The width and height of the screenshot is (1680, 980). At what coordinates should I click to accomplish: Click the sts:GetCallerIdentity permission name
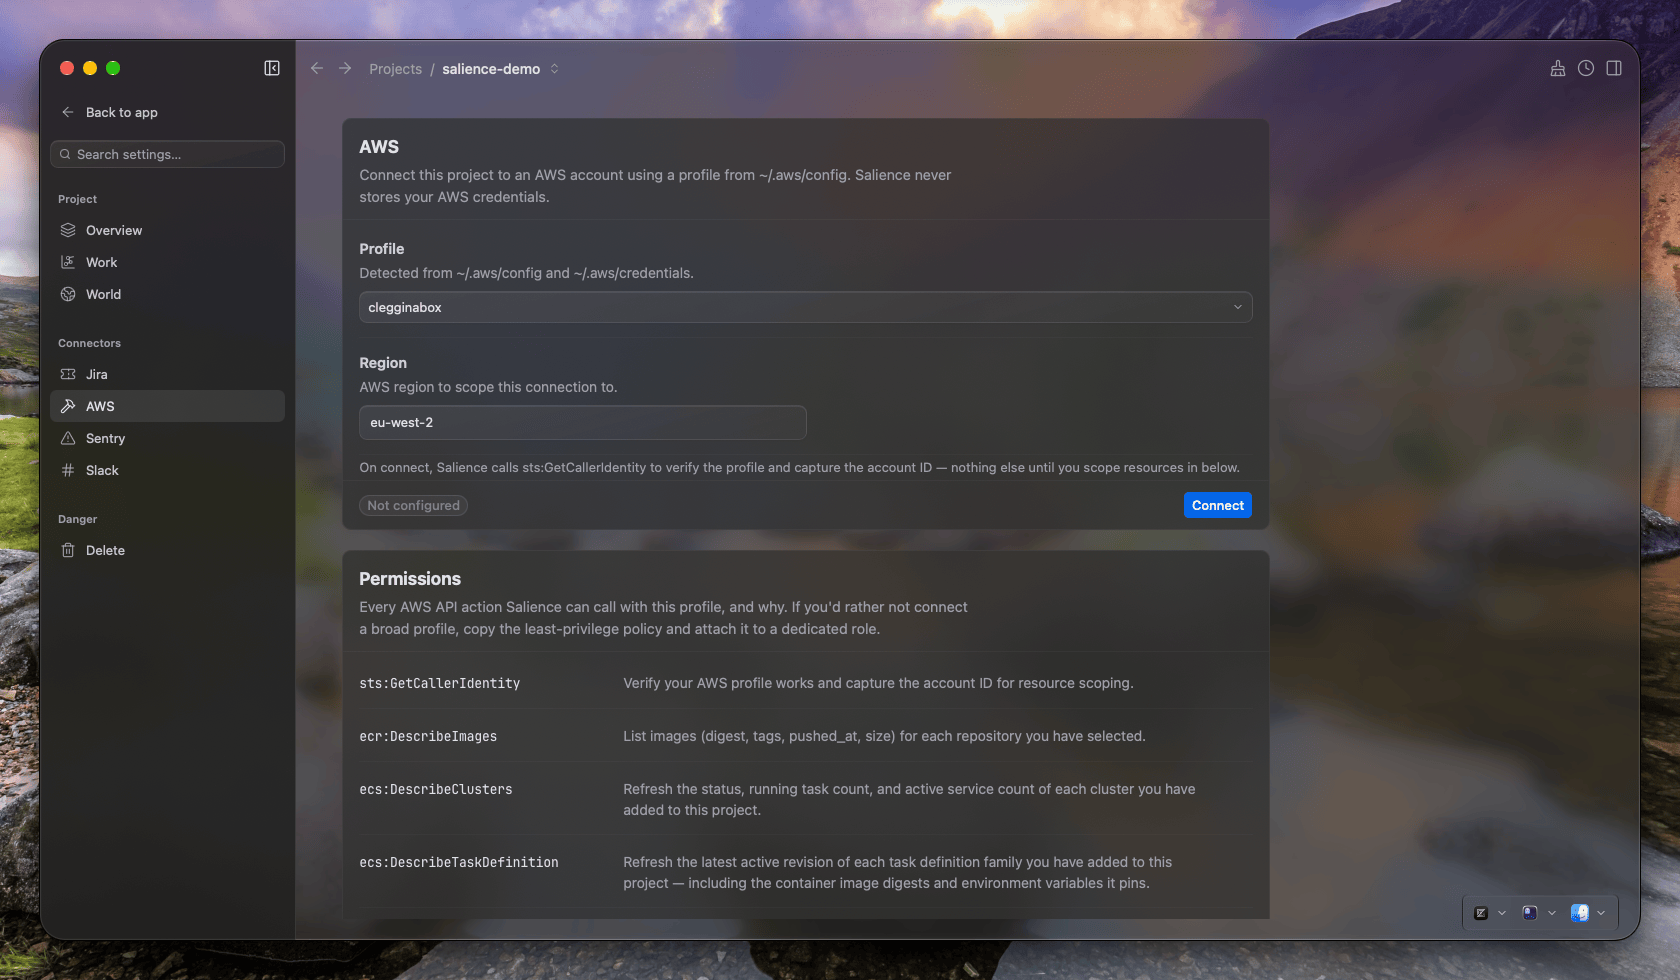coord(439,683)
